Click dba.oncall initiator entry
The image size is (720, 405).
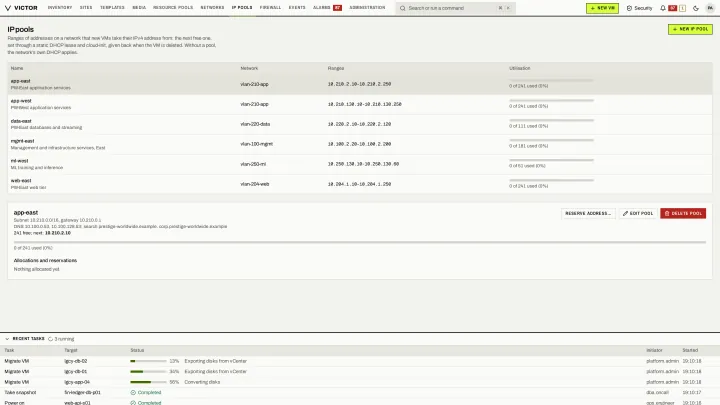(x=657, y=393)
